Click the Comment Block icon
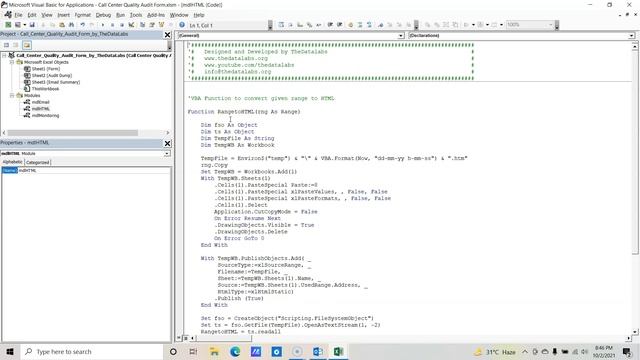The height and width of the screenshot is (360, 640). point(360,25)
